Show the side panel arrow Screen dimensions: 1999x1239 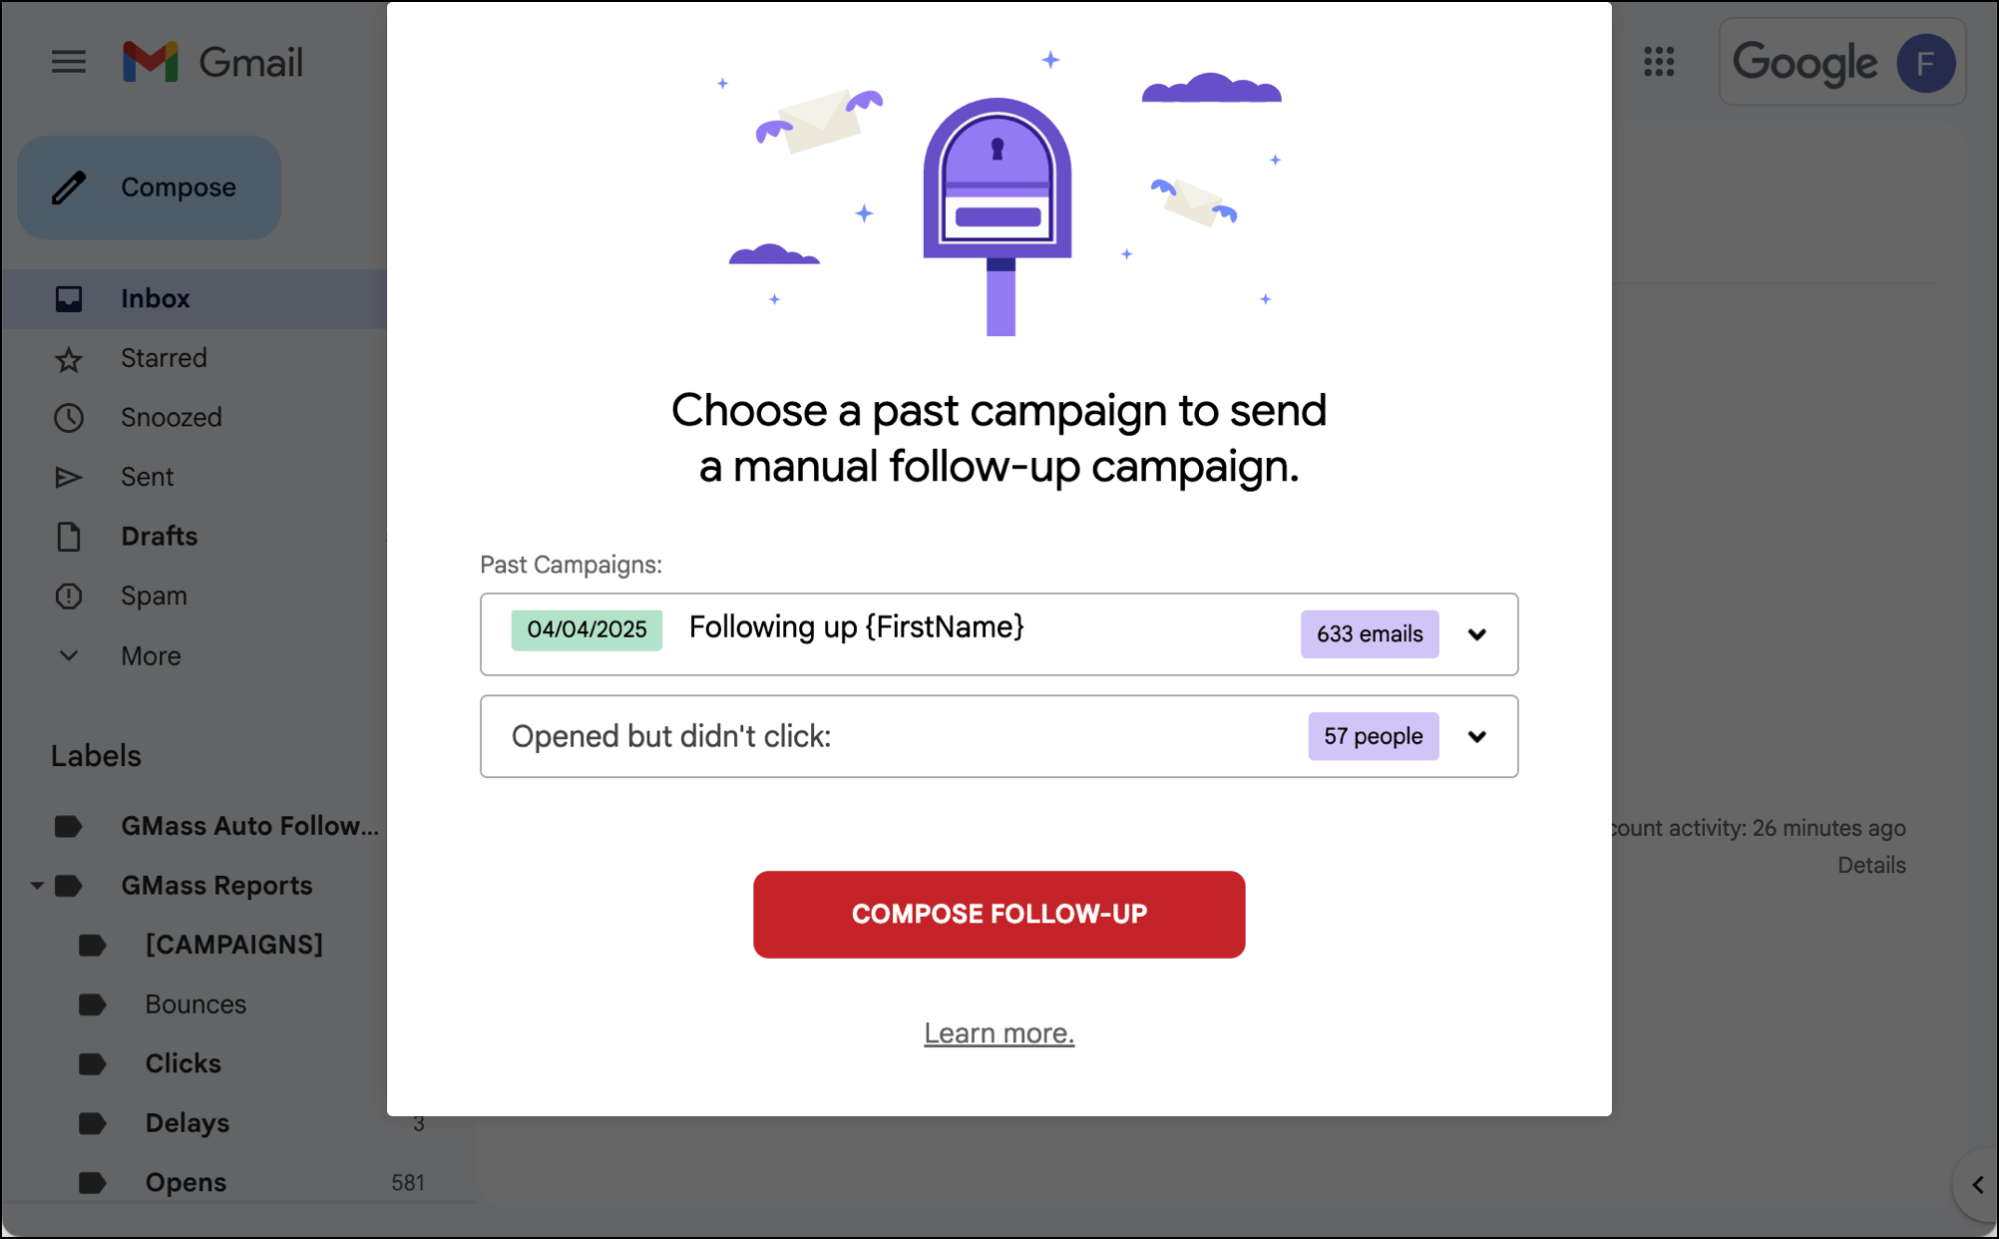pyautogui.click(x=1977, y=1185)
